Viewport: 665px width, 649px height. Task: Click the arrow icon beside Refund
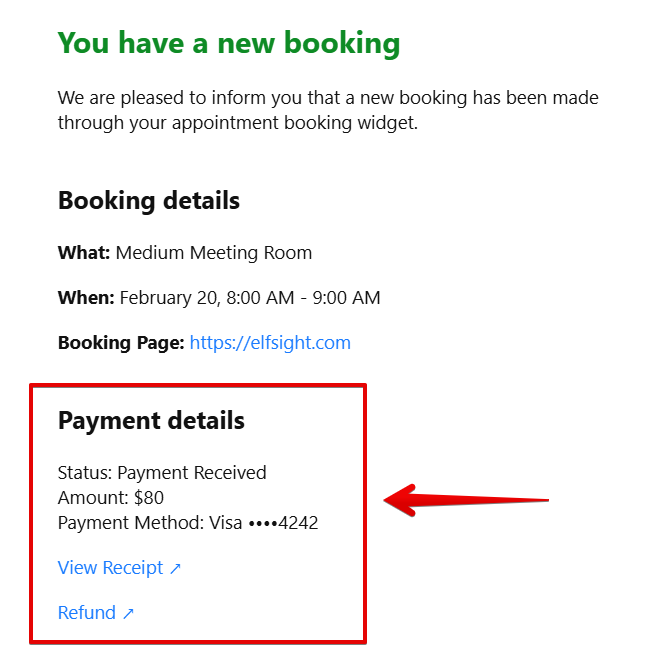point(128,614)
